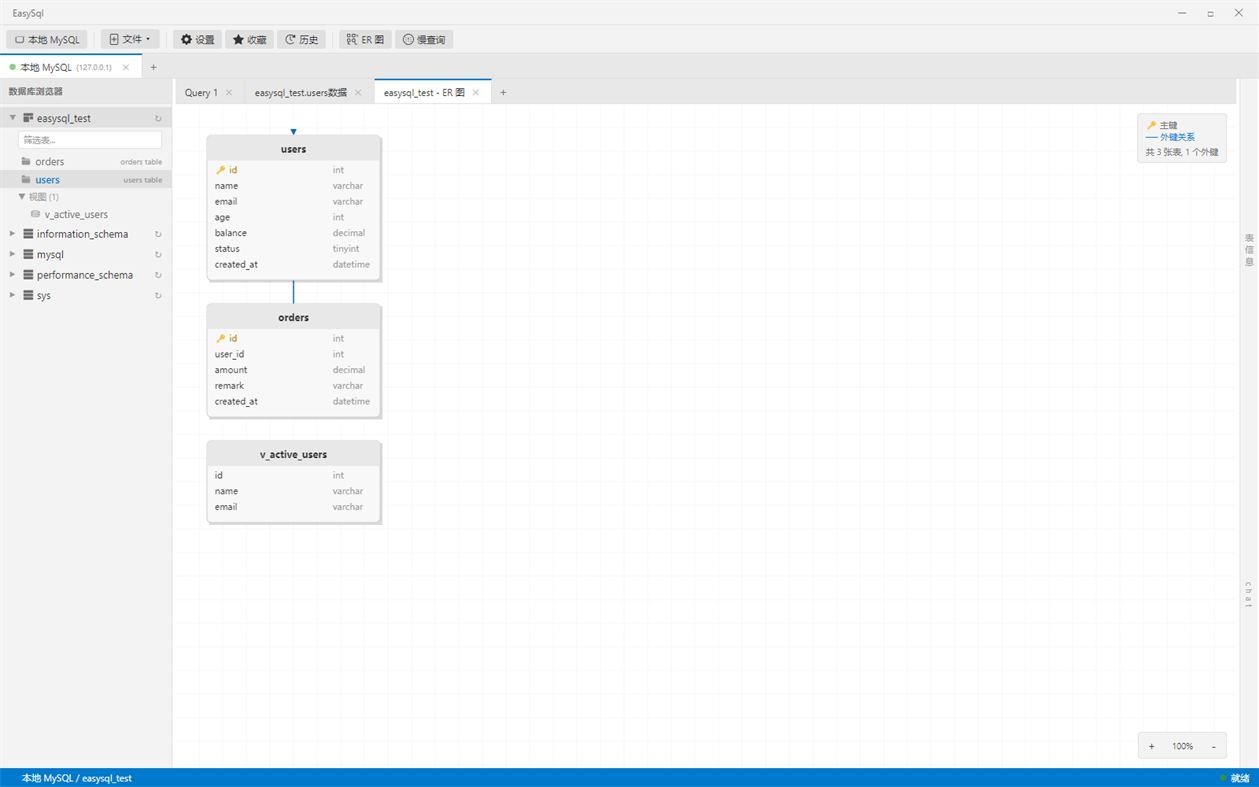
Task: Select the easysql_test - ER 图 tab
Action: [x=424, y=92]
